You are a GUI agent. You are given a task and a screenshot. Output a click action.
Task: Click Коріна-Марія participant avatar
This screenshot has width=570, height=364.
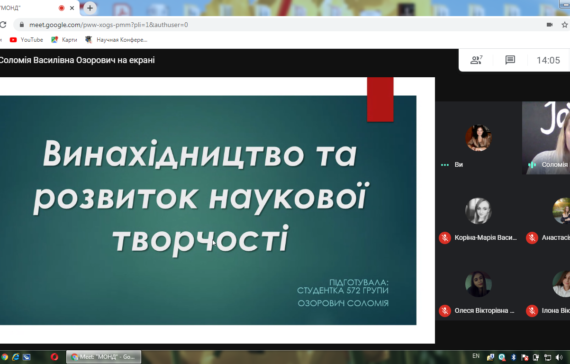(478, 211)
